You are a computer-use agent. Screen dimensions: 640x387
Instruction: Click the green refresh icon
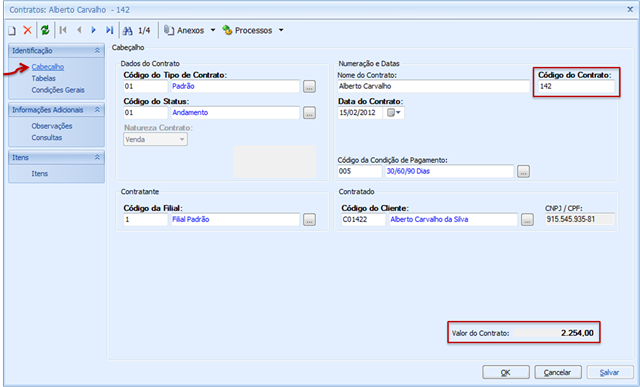pos(45,30)
